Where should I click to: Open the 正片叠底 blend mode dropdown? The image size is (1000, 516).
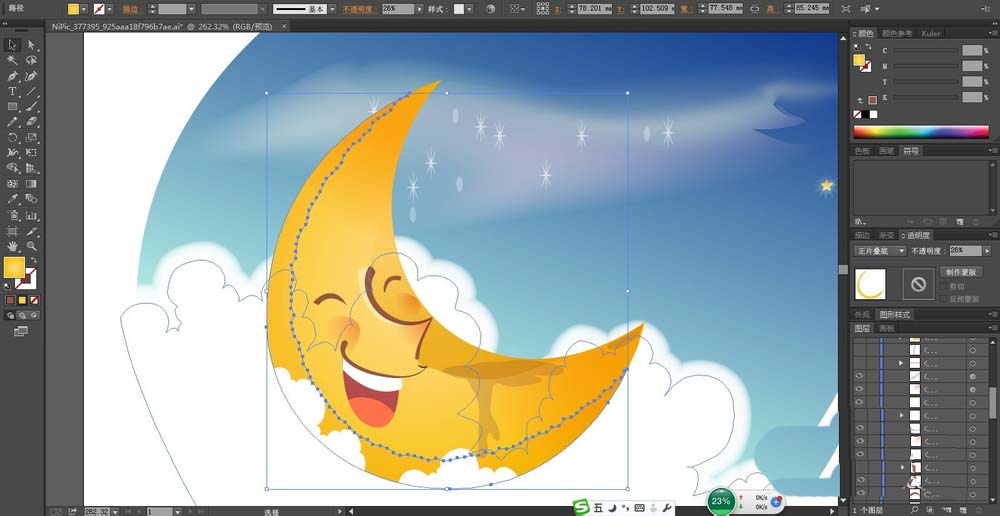click(879, 251)
